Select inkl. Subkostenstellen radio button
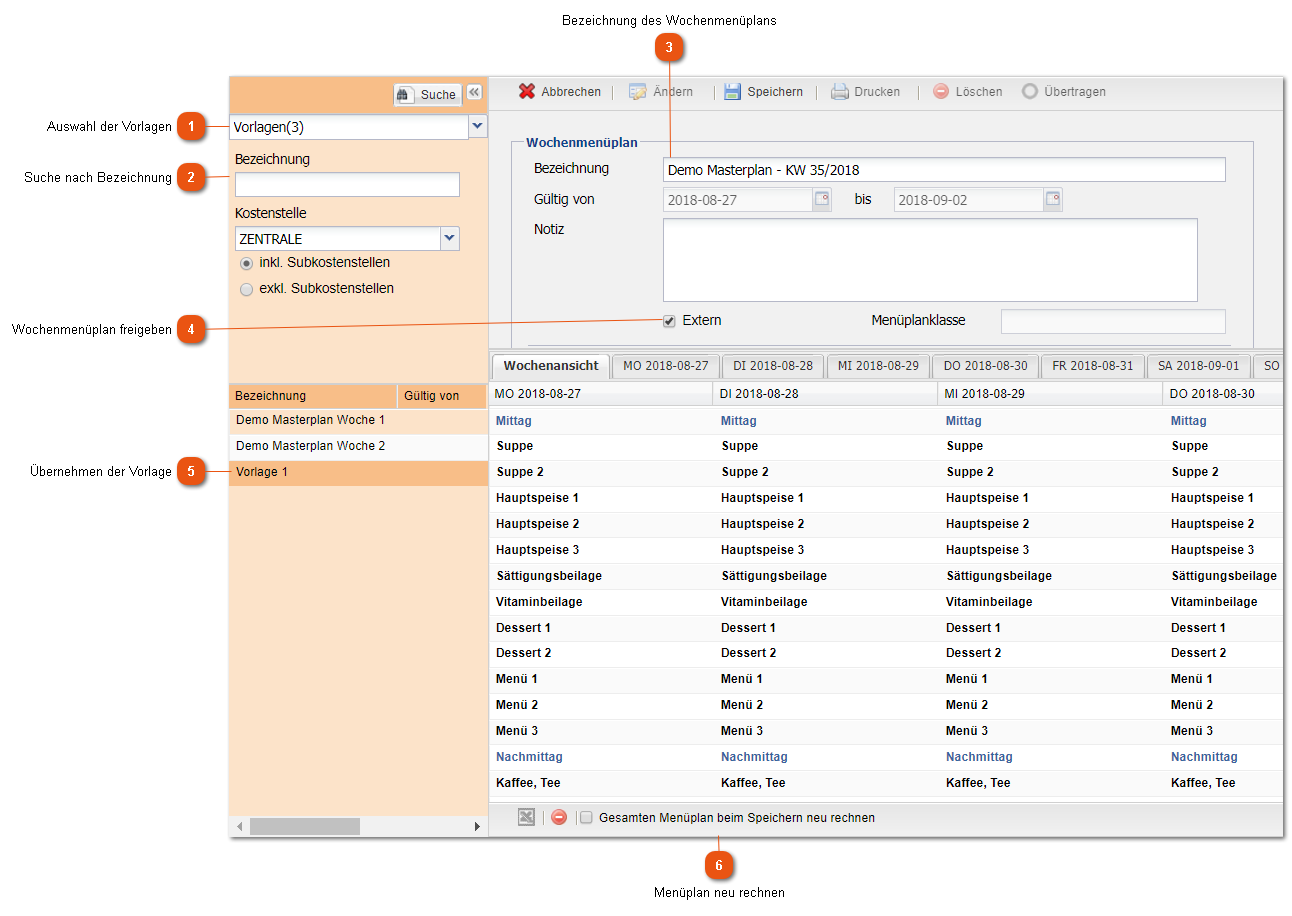 (x=246, y=263)
